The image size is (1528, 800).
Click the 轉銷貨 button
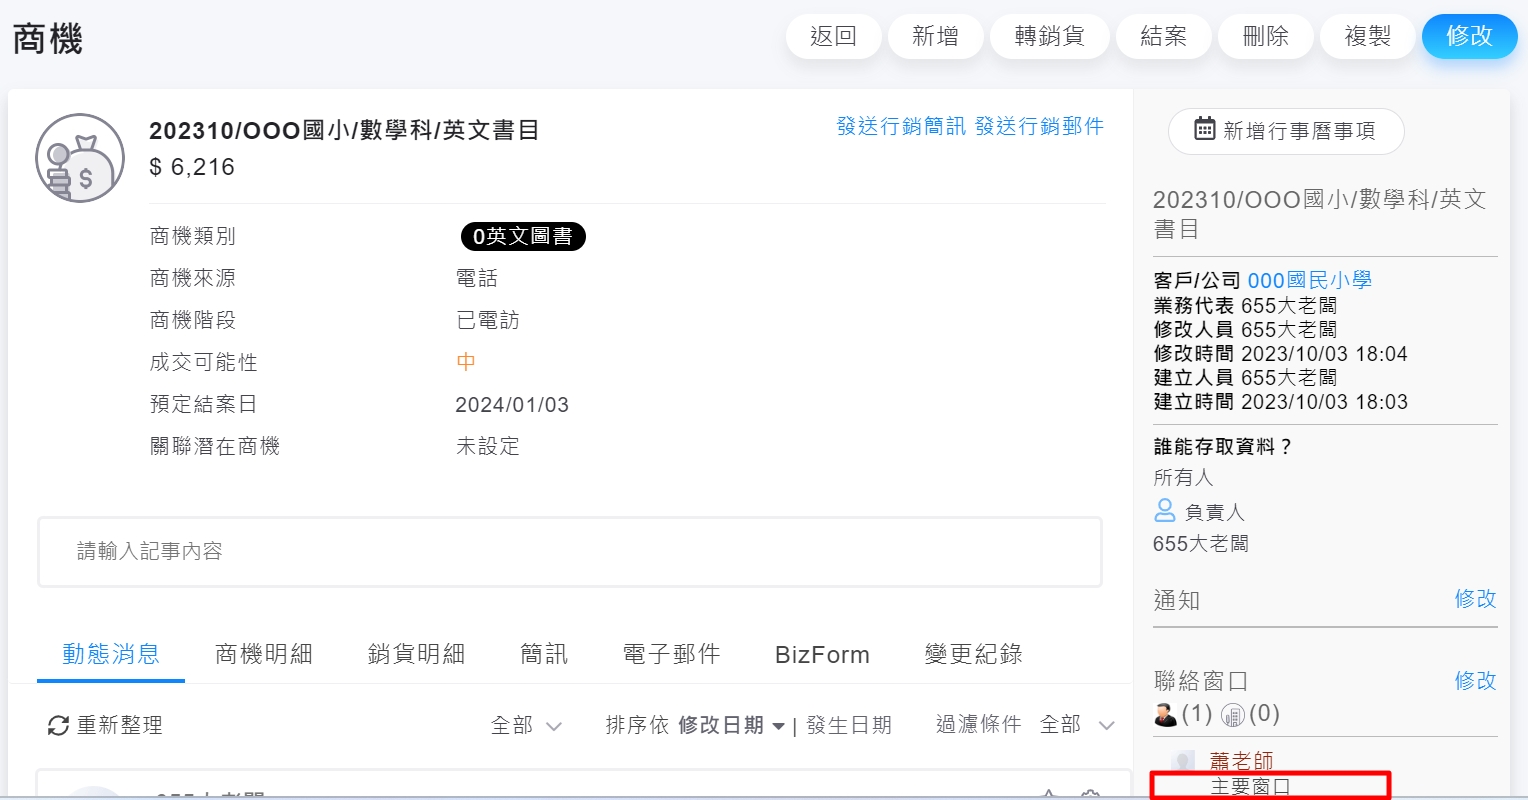pyautogui.click(x=1049, y=36)
